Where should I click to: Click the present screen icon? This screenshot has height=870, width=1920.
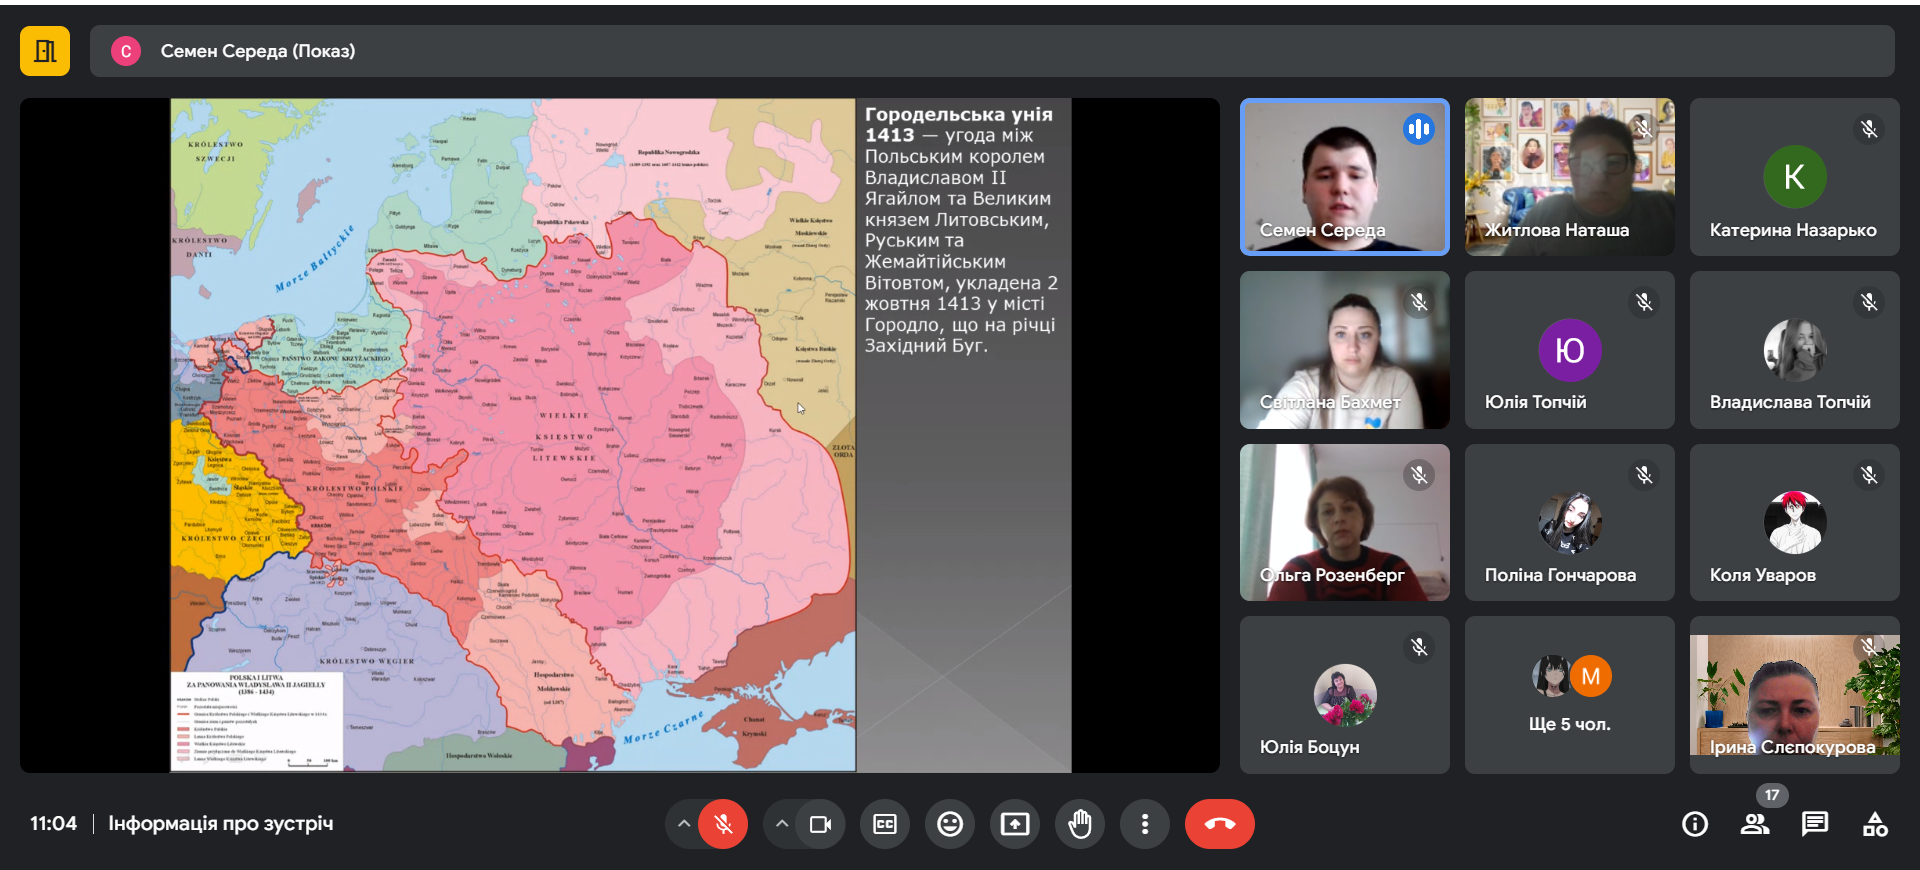(x=1015, y=824)
